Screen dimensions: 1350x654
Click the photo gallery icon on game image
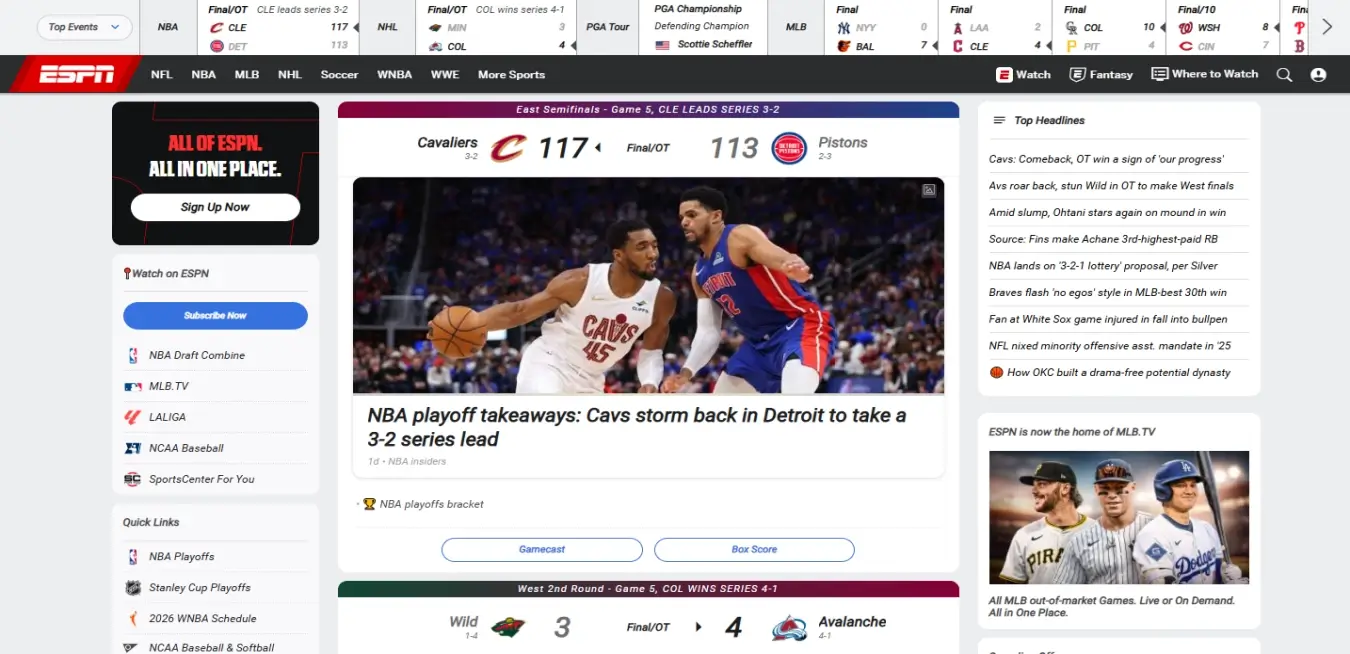(929, 190)
